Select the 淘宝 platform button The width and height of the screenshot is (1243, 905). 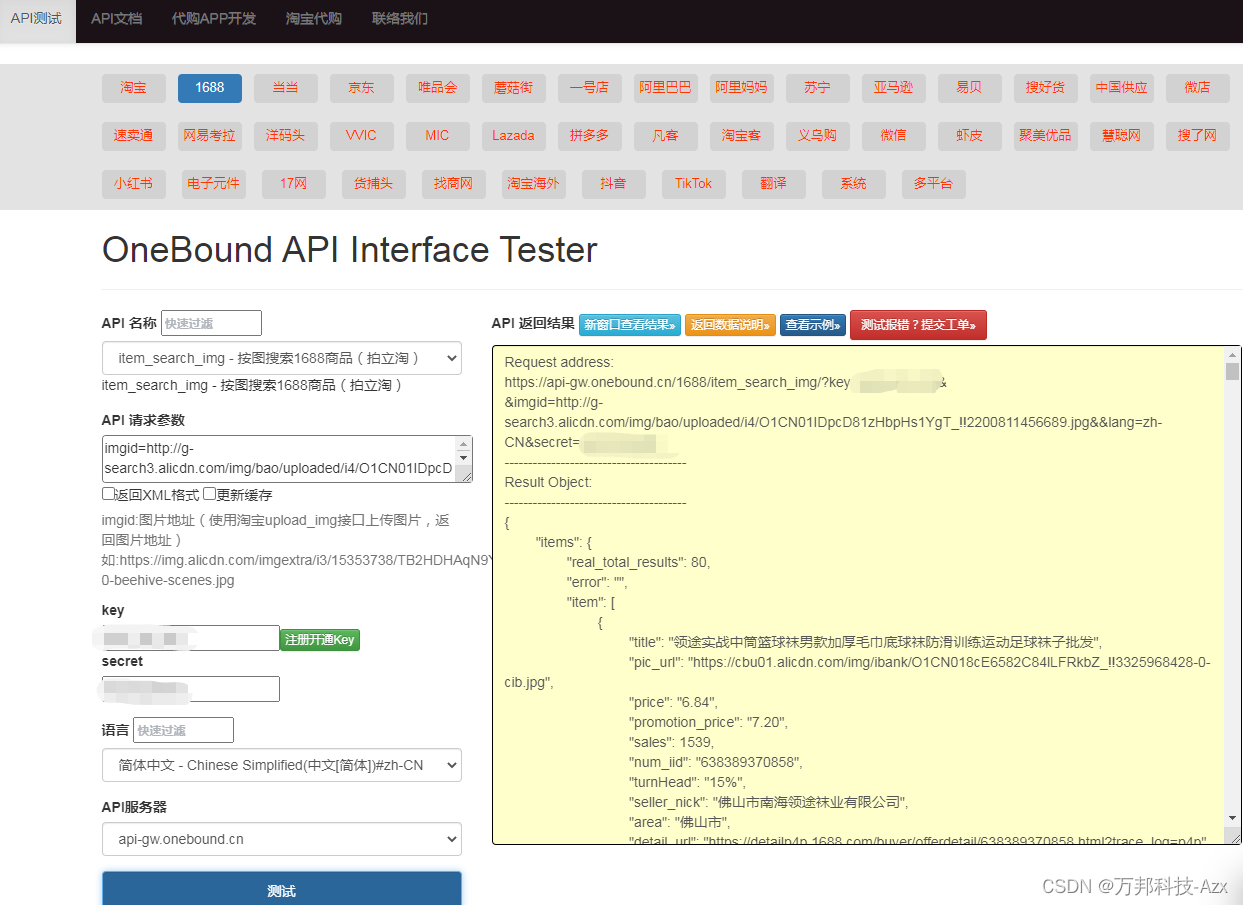coord(134,88)
